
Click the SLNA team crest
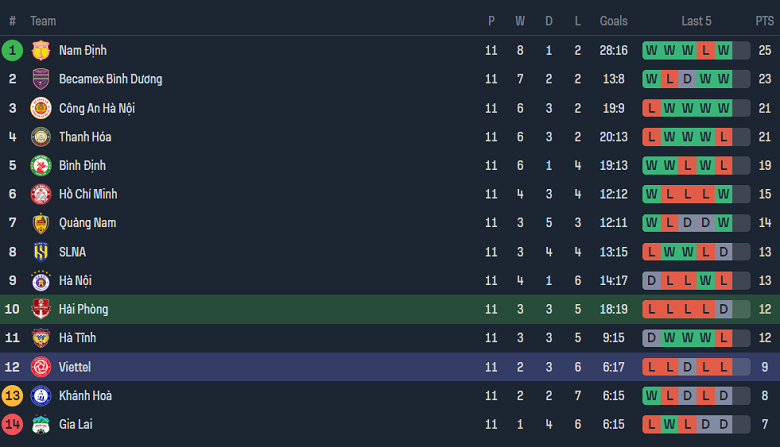[41, 252]
